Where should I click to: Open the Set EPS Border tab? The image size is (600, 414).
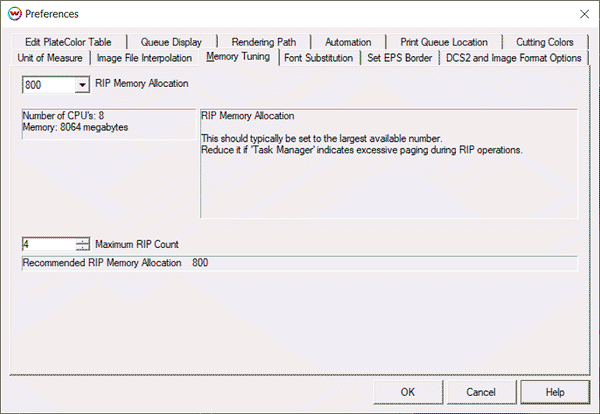(x=400, y=58)
